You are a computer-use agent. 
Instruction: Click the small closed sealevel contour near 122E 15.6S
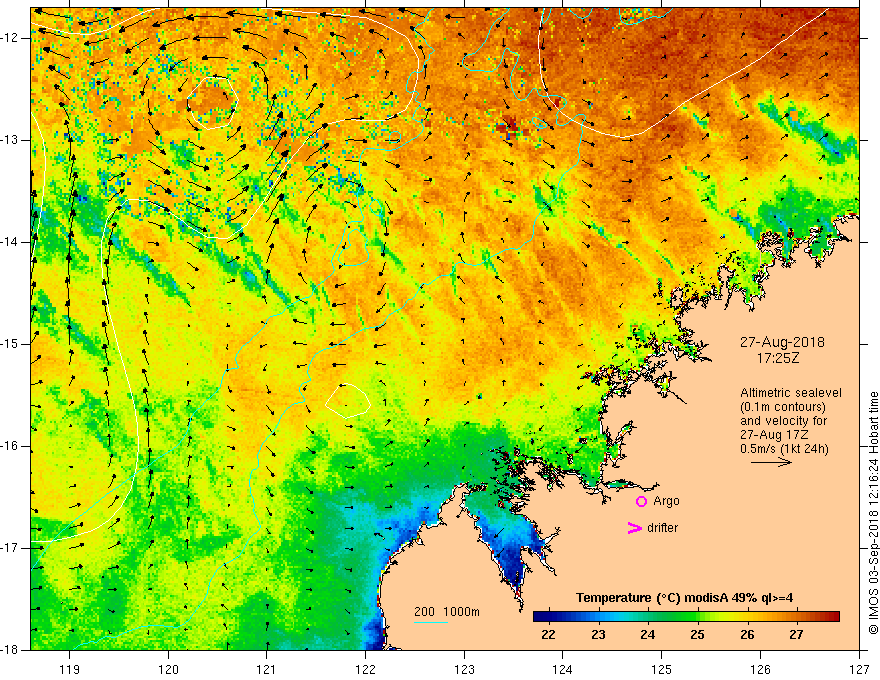[x=348, y=401]
